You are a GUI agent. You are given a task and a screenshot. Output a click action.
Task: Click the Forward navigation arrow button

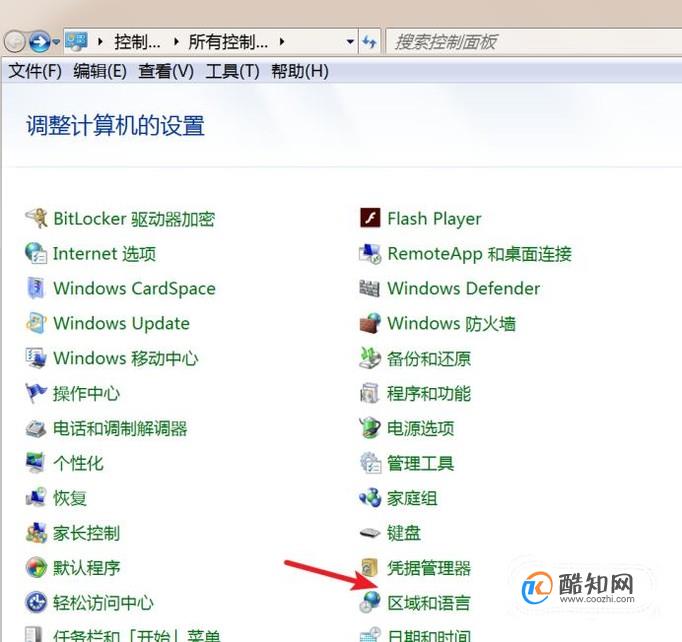tap(40, 42)
